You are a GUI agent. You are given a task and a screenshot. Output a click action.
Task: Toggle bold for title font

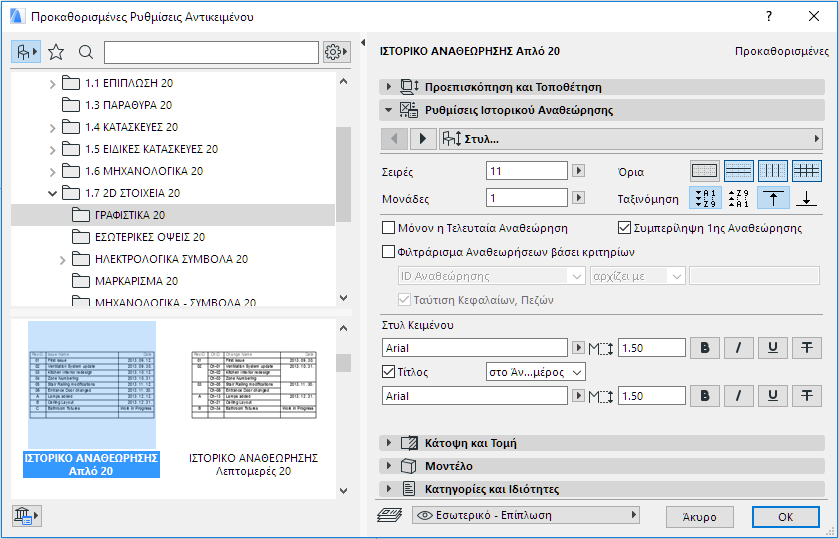705,396
